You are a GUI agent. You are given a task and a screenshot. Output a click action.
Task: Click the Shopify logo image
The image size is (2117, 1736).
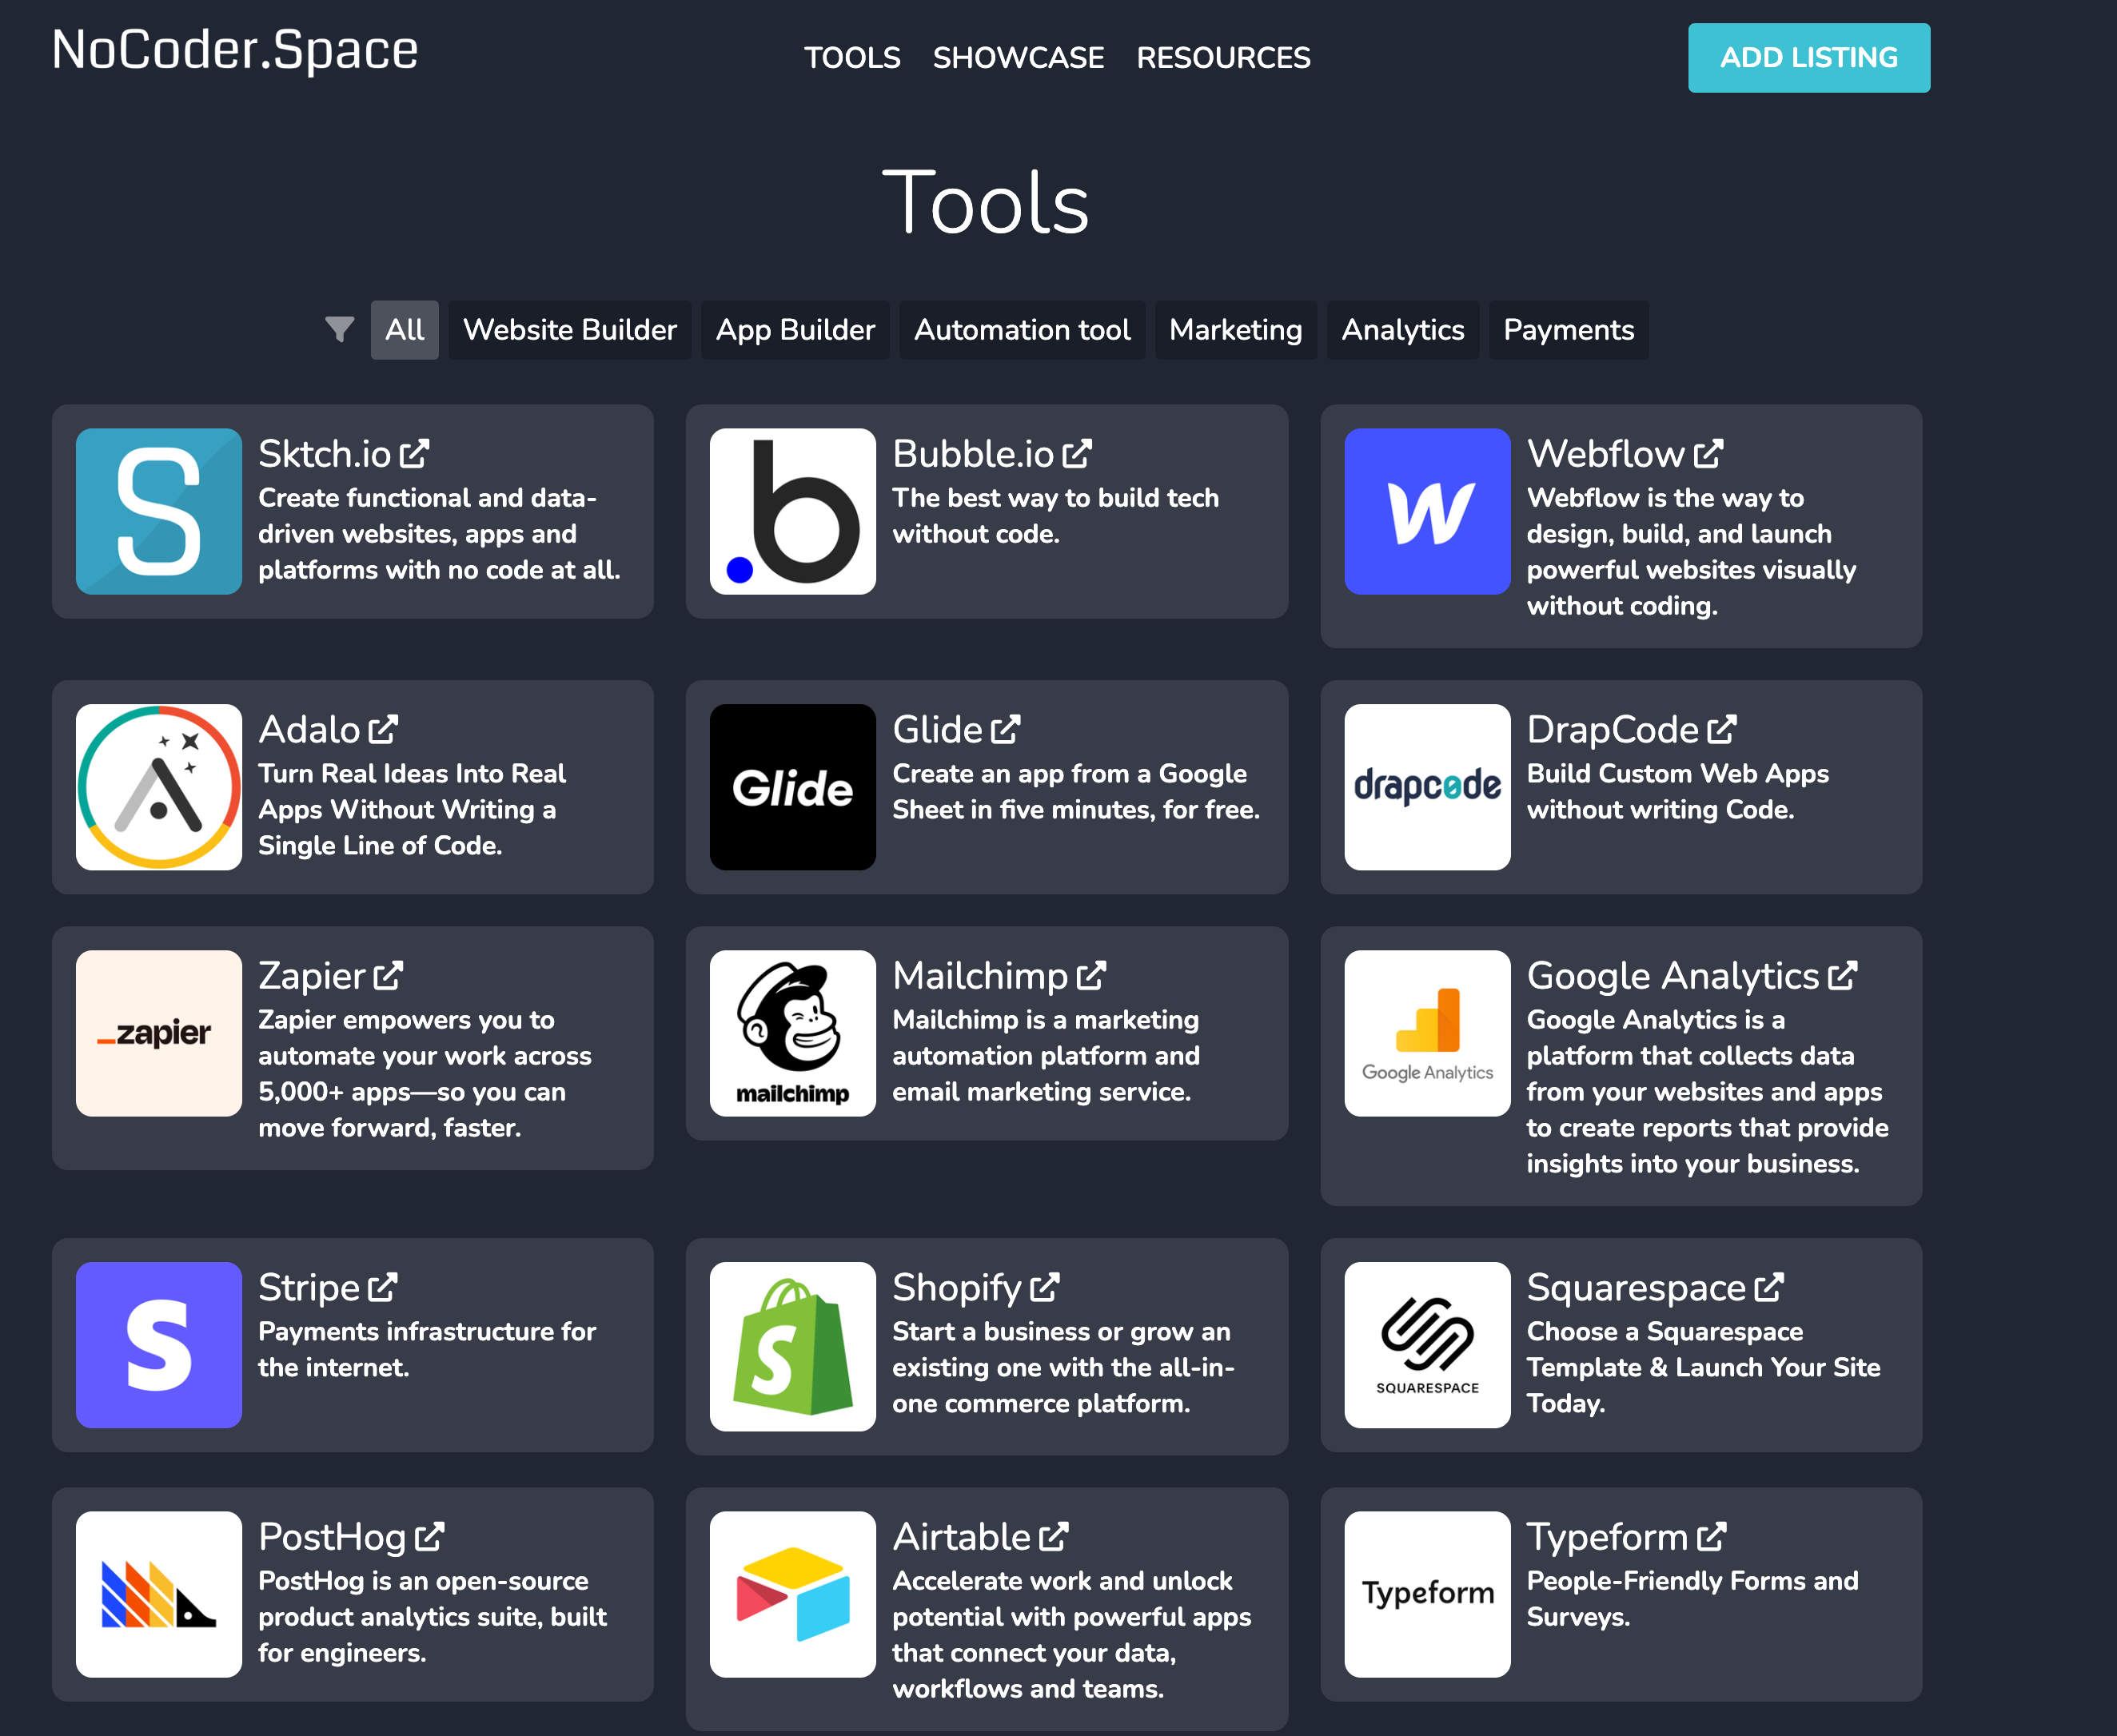(x=793, y=1346)
